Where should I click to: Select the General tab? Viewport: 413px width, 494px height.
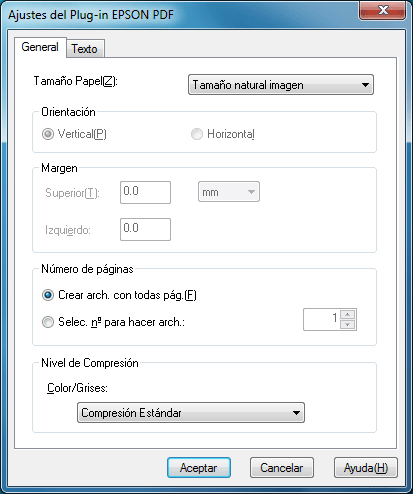click(x=40, y=47)
